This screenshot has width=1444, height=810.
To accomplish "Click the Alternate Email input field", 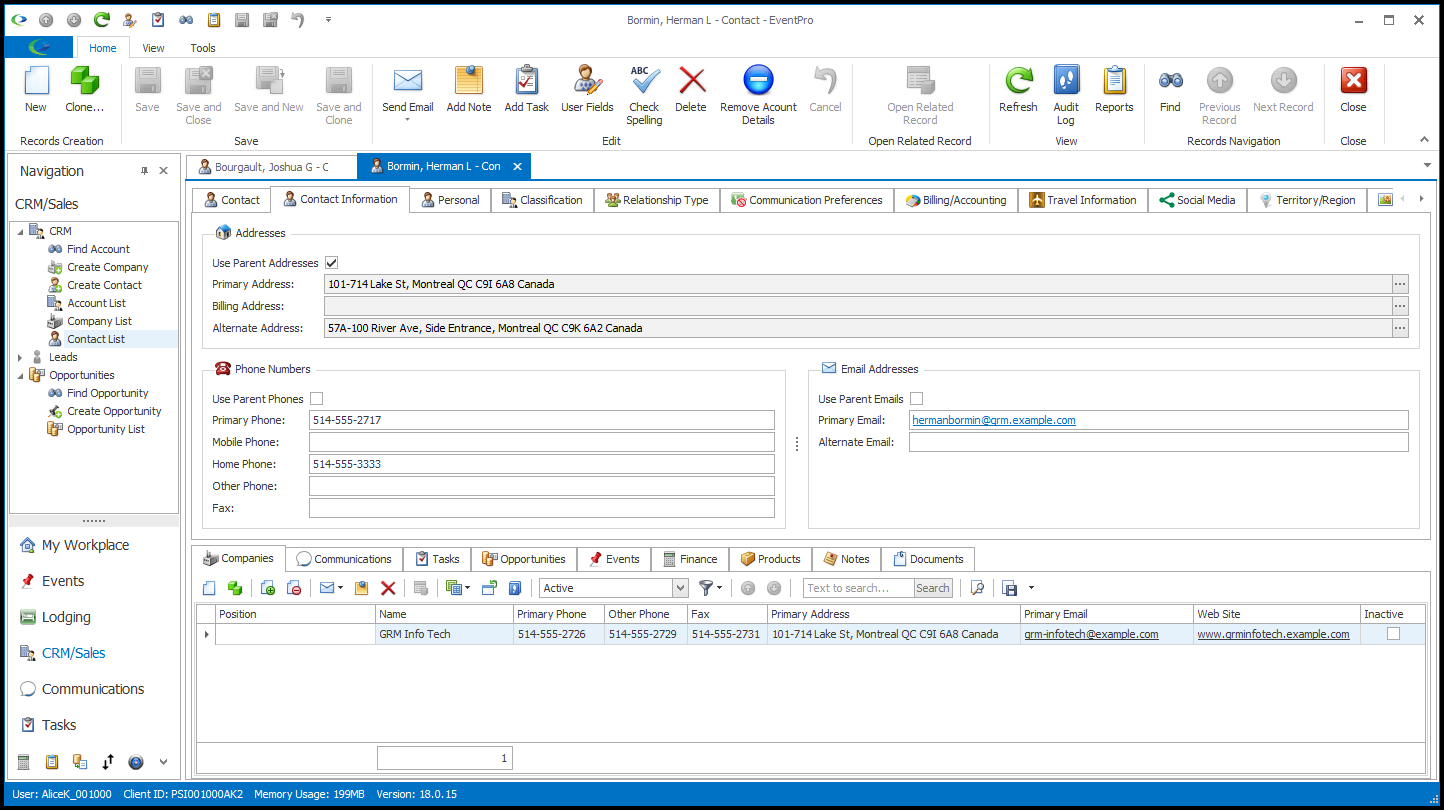I will (1158, 442).
